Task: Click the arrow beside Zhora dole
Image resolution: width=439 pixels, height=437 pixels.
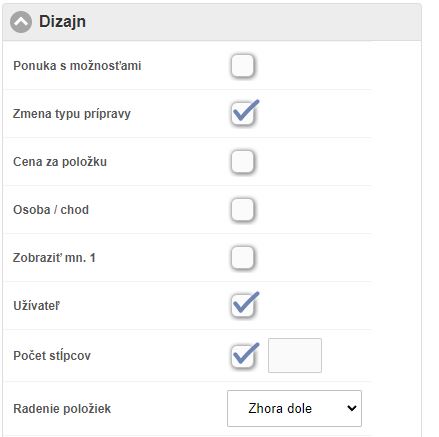Action: coord(352,408)
